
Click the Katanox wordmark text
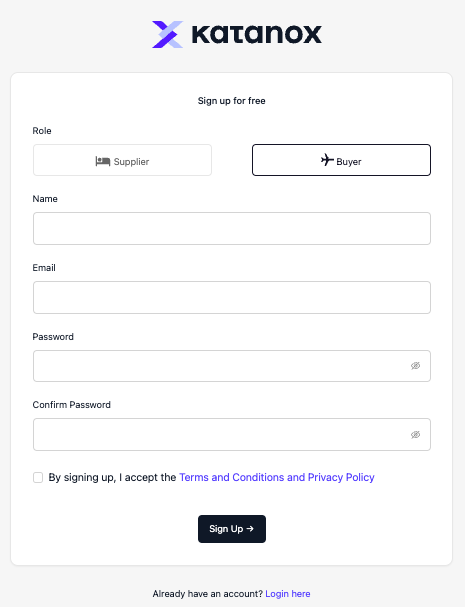click(x=256, y=34)
